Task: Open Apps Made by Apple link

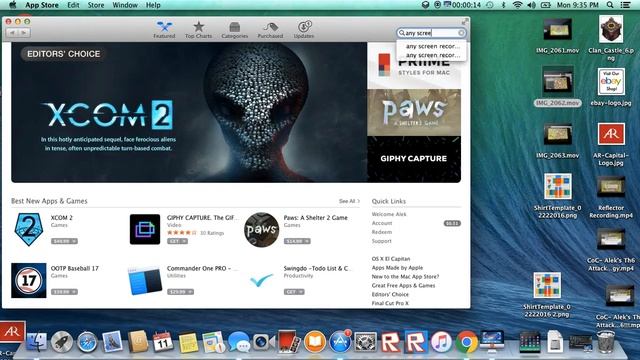Action: tap(397, 268)
